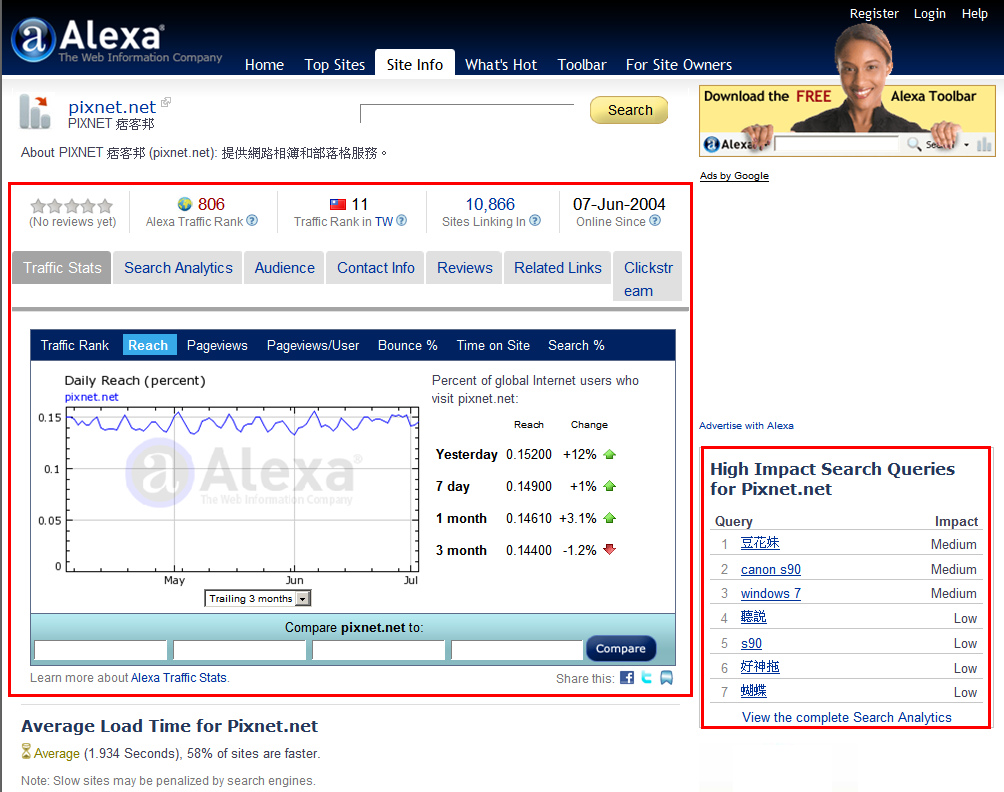Image resolution: width=1004 pixels, height=792 pixels.
Task: Click the Alexa logo in the header
Action: click(x=117, y=40)
